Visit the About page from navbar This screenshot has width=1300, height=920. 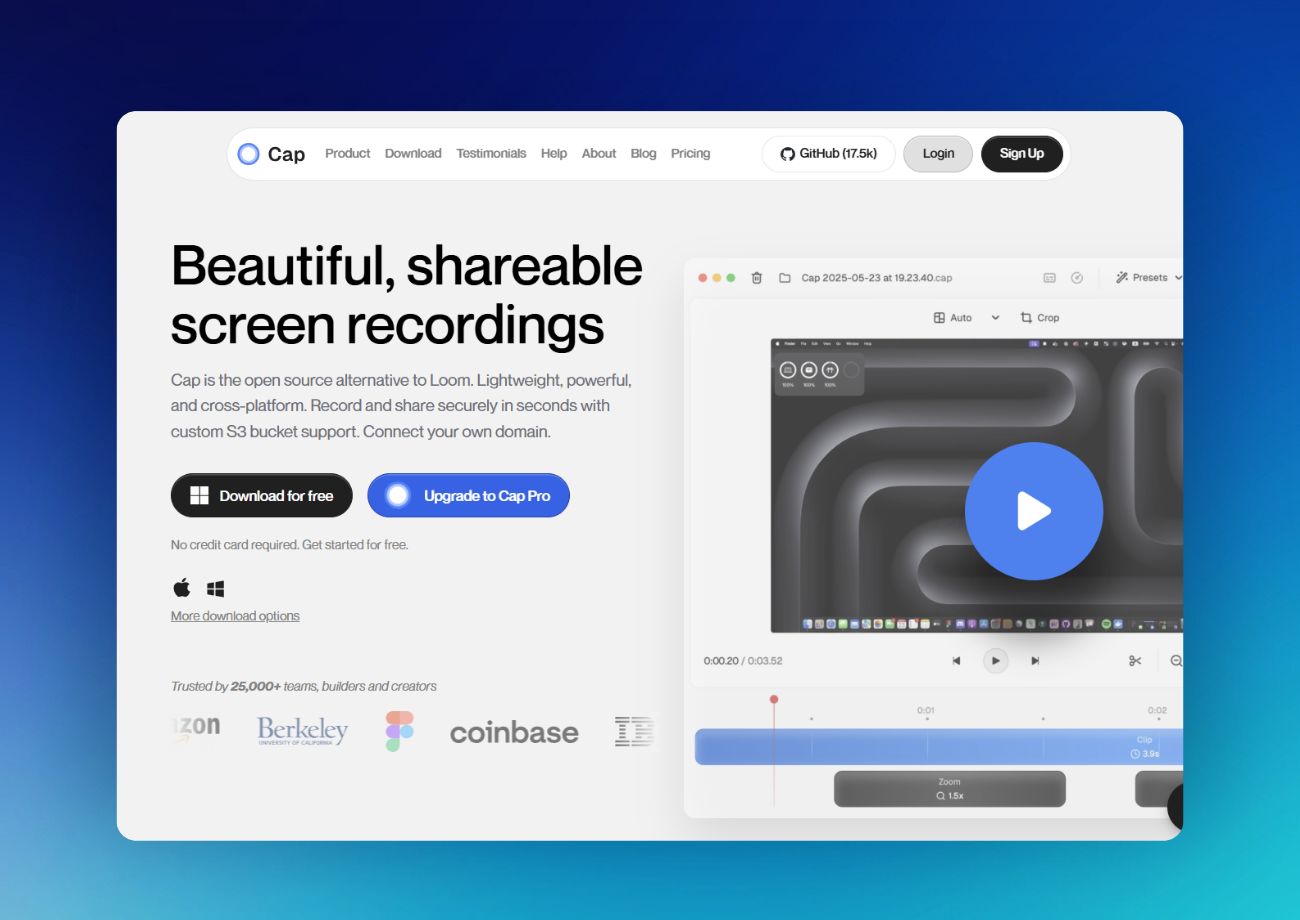coord(599,153)
